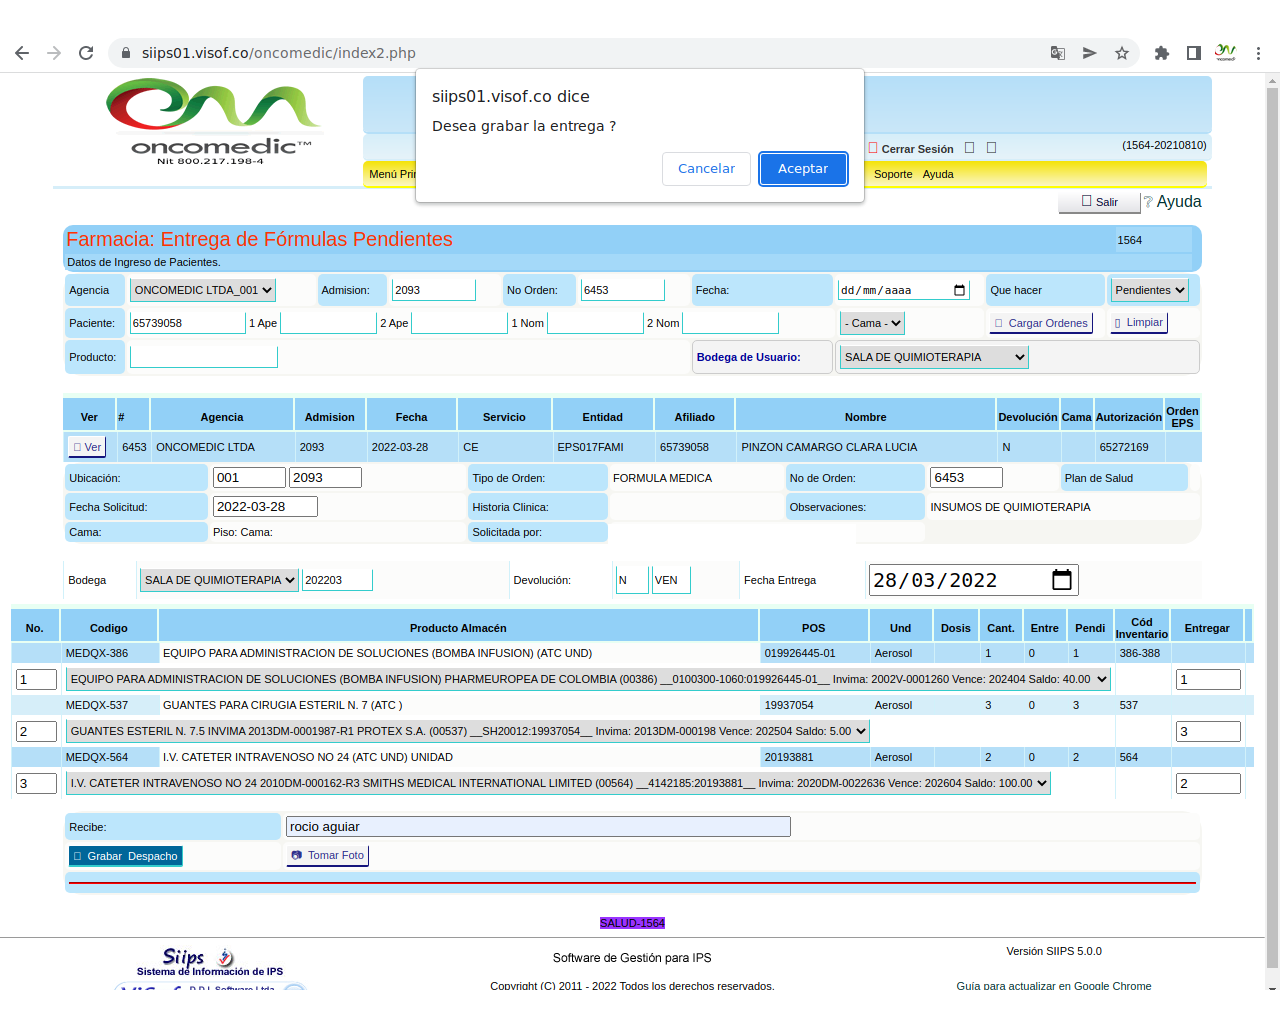Viewport: 1280px width, 1024px height.
Task: Bookmark this page with star icon
Action: point(1122,53)
